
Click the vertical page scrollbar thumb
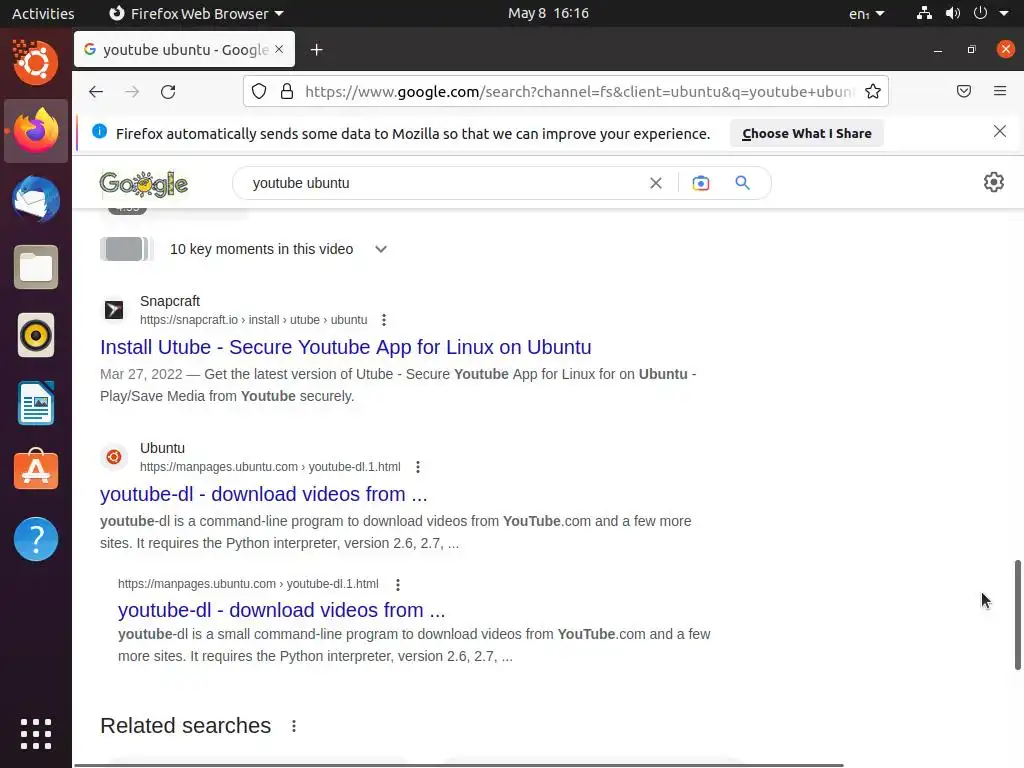[1017, 615]
